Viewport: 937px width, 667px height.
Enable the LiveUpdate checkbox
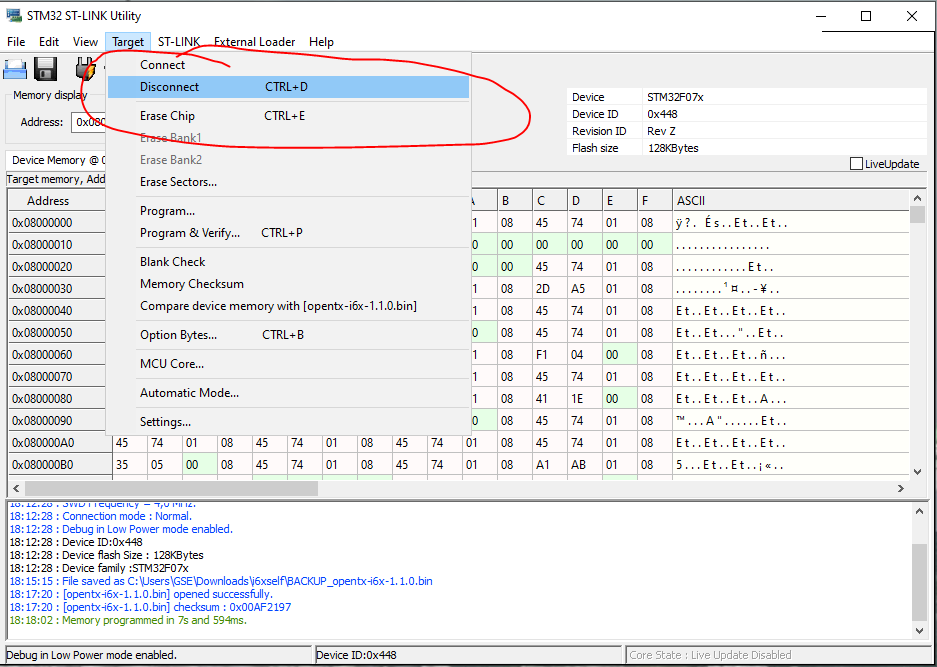click(x=856, y=164)
